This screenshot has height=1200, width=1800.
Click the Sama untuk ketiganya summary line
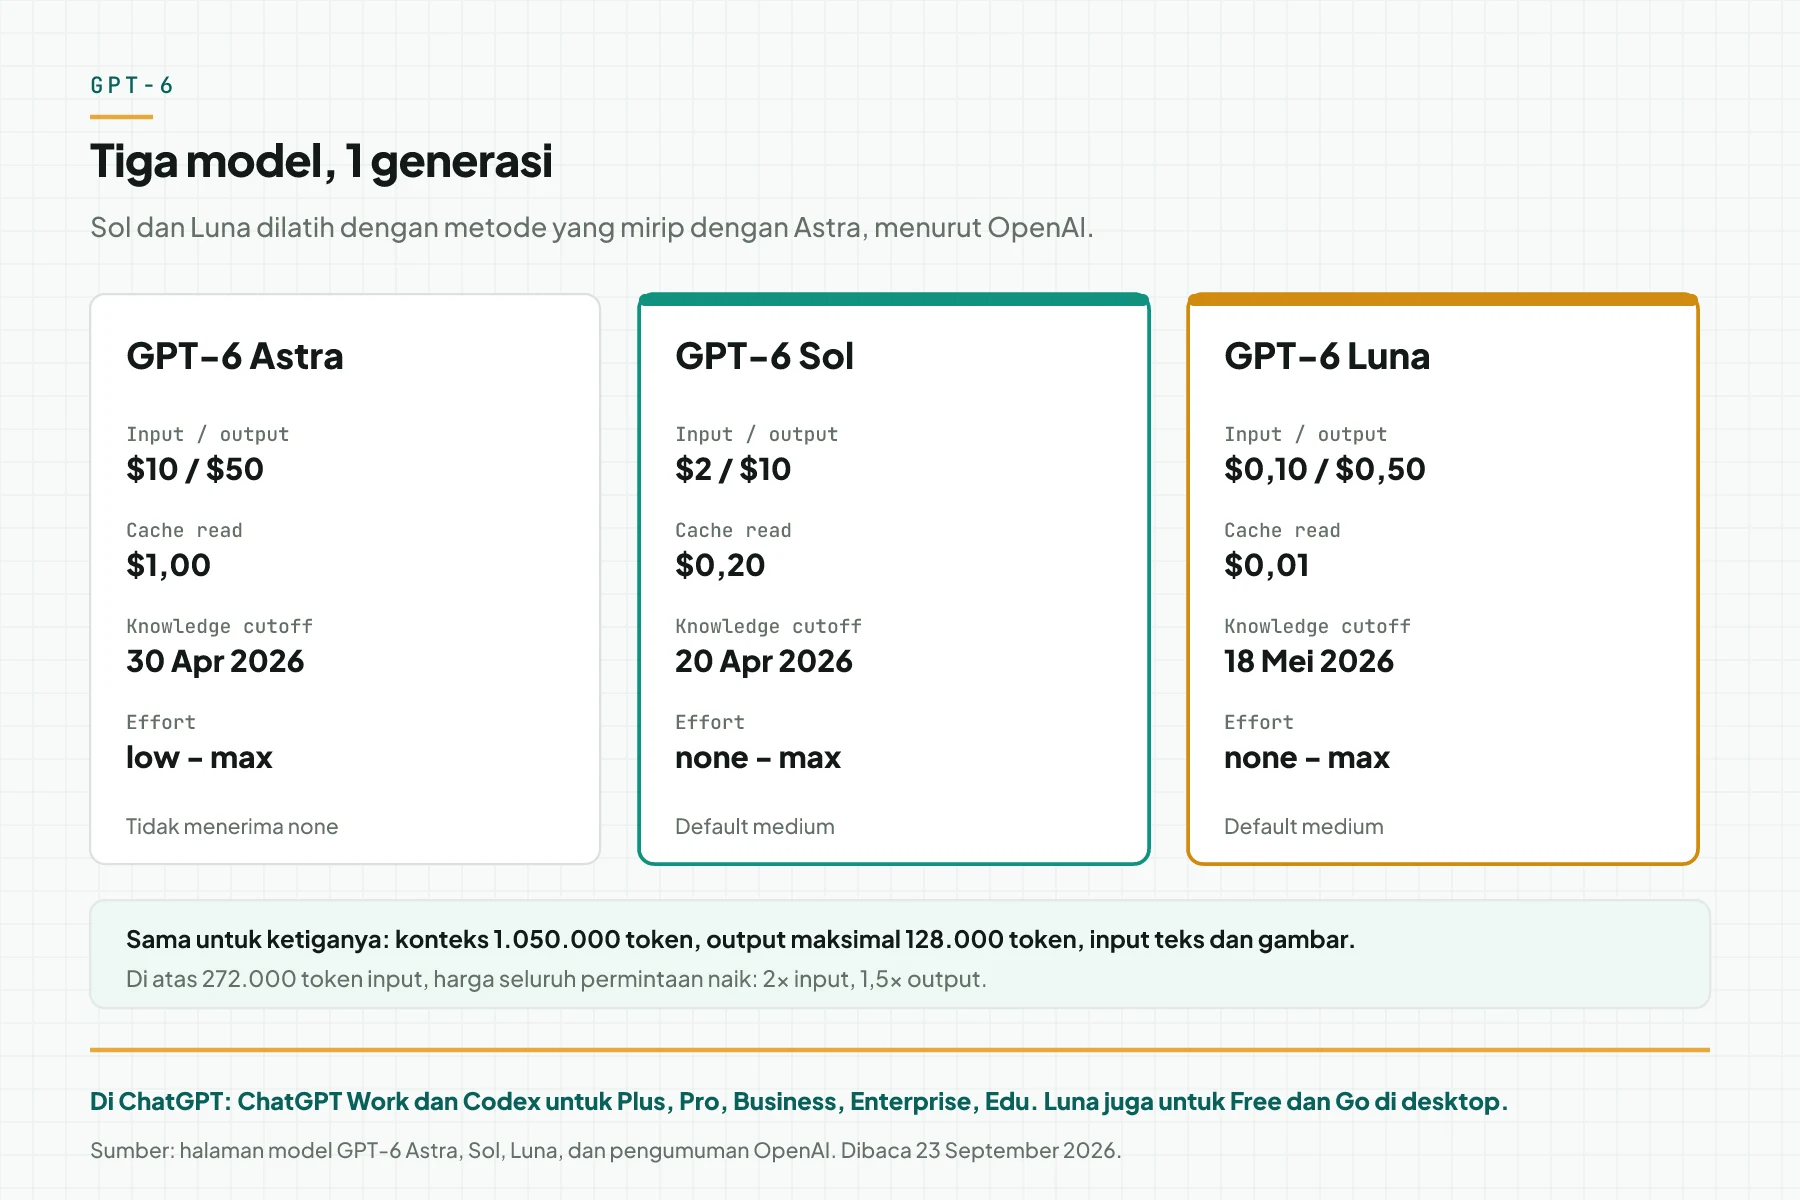pyautogui.click(x=741, y=940)
